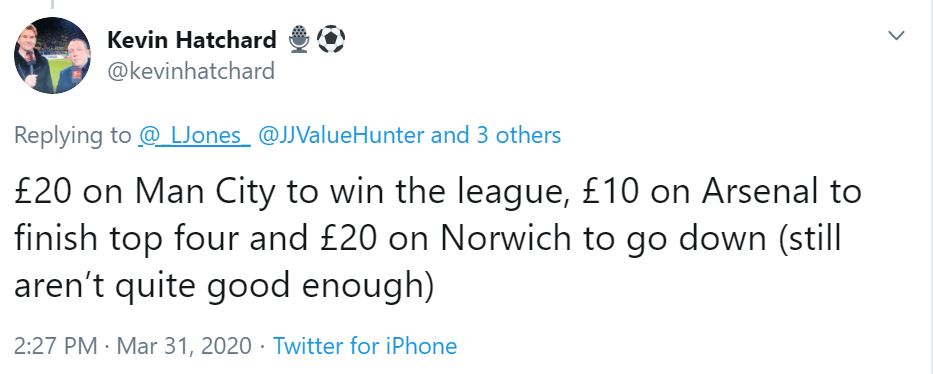Click the soccer ball emoji beside the name
The height and width of the screenshot is (374, 933).
(330, 39)
